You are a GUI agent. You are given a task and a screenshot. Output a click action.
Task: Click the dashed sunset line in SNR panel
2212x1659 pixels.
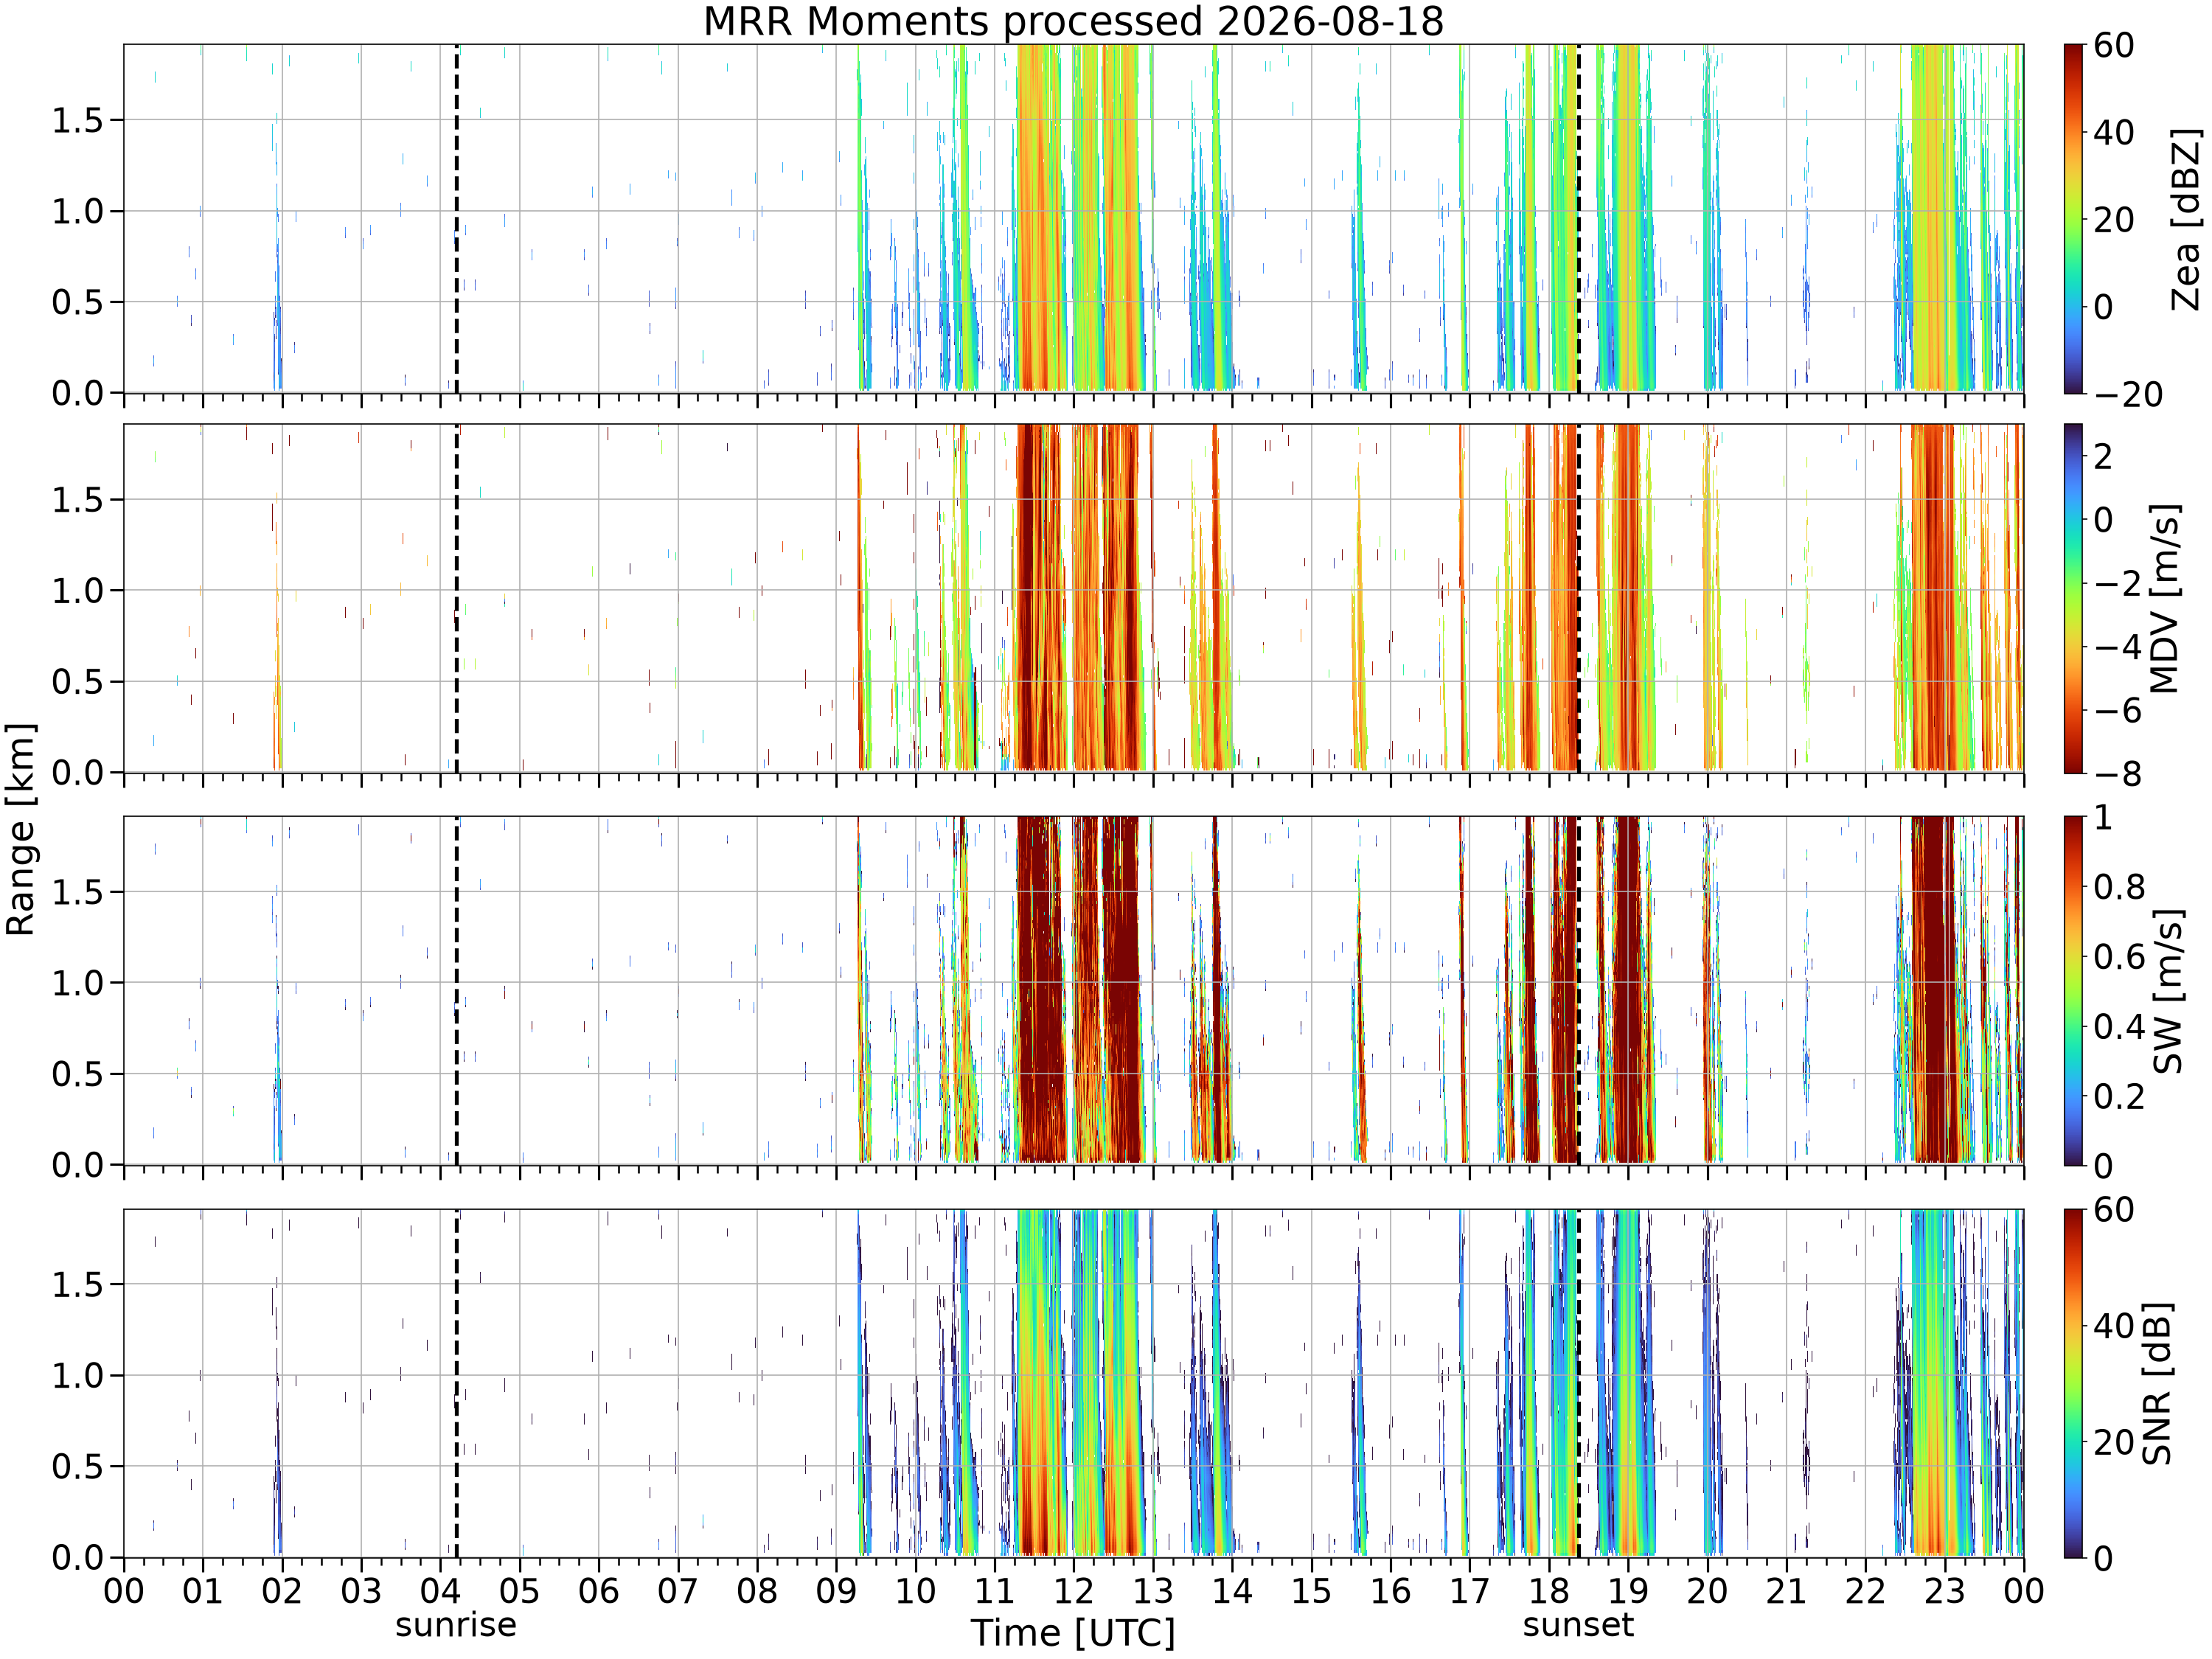tap(1578, 1383)
